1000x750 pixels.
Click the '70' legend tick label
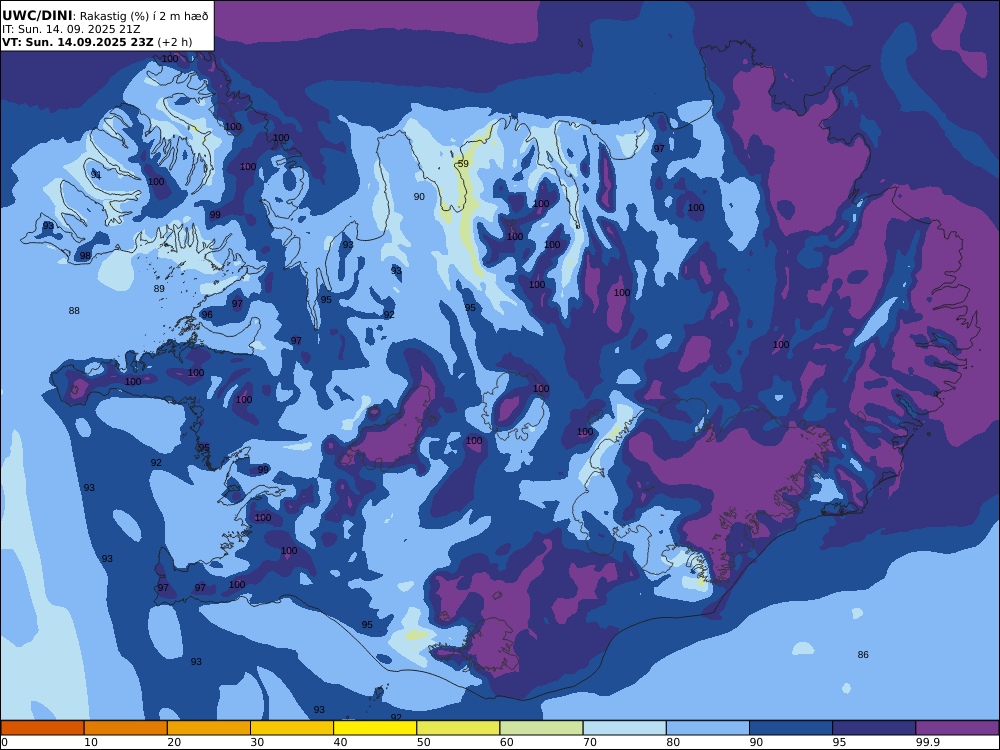click(x=591, y=742)
